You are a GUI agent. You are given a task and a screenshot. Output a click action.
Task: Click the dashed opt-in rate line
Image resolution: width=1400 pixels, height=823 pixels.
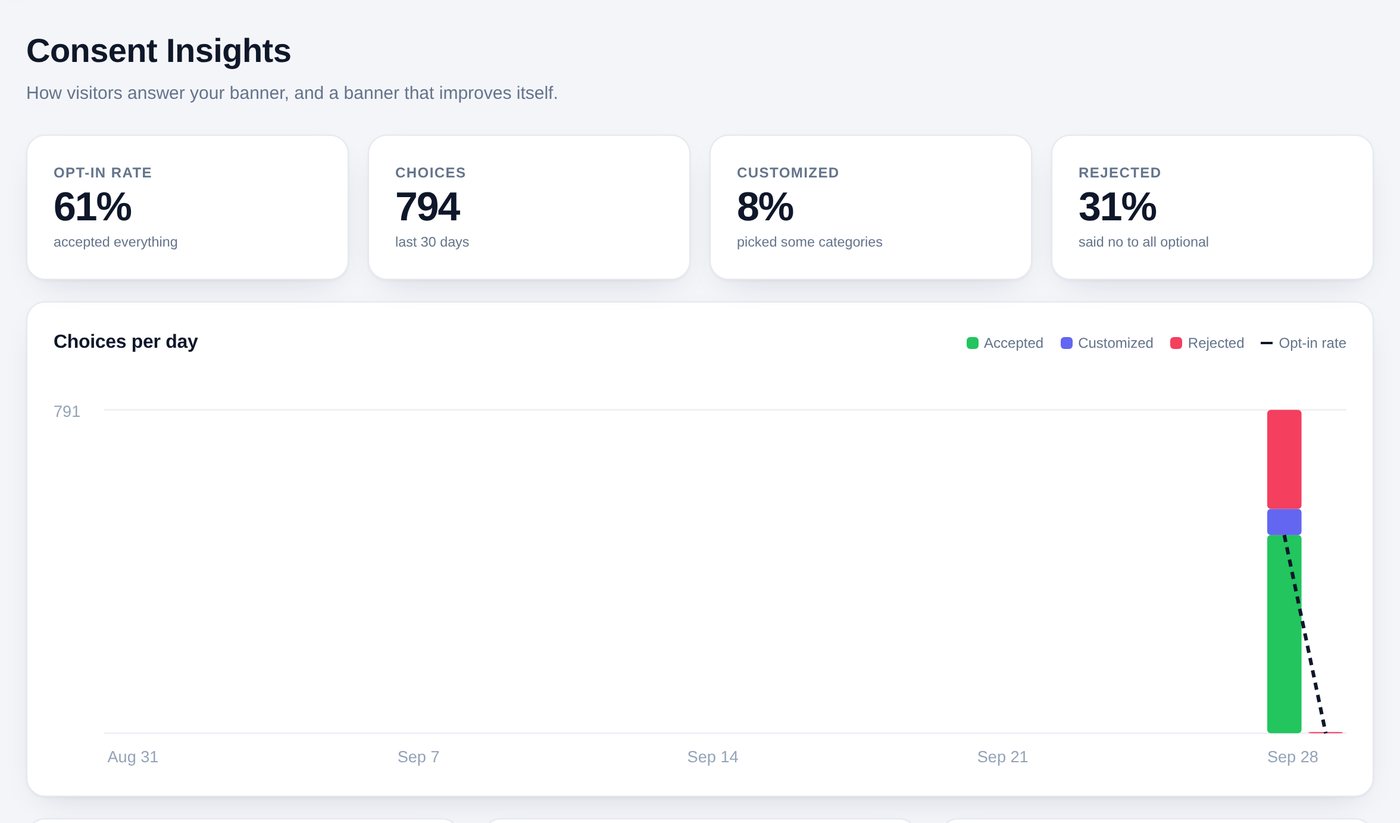1305,634
